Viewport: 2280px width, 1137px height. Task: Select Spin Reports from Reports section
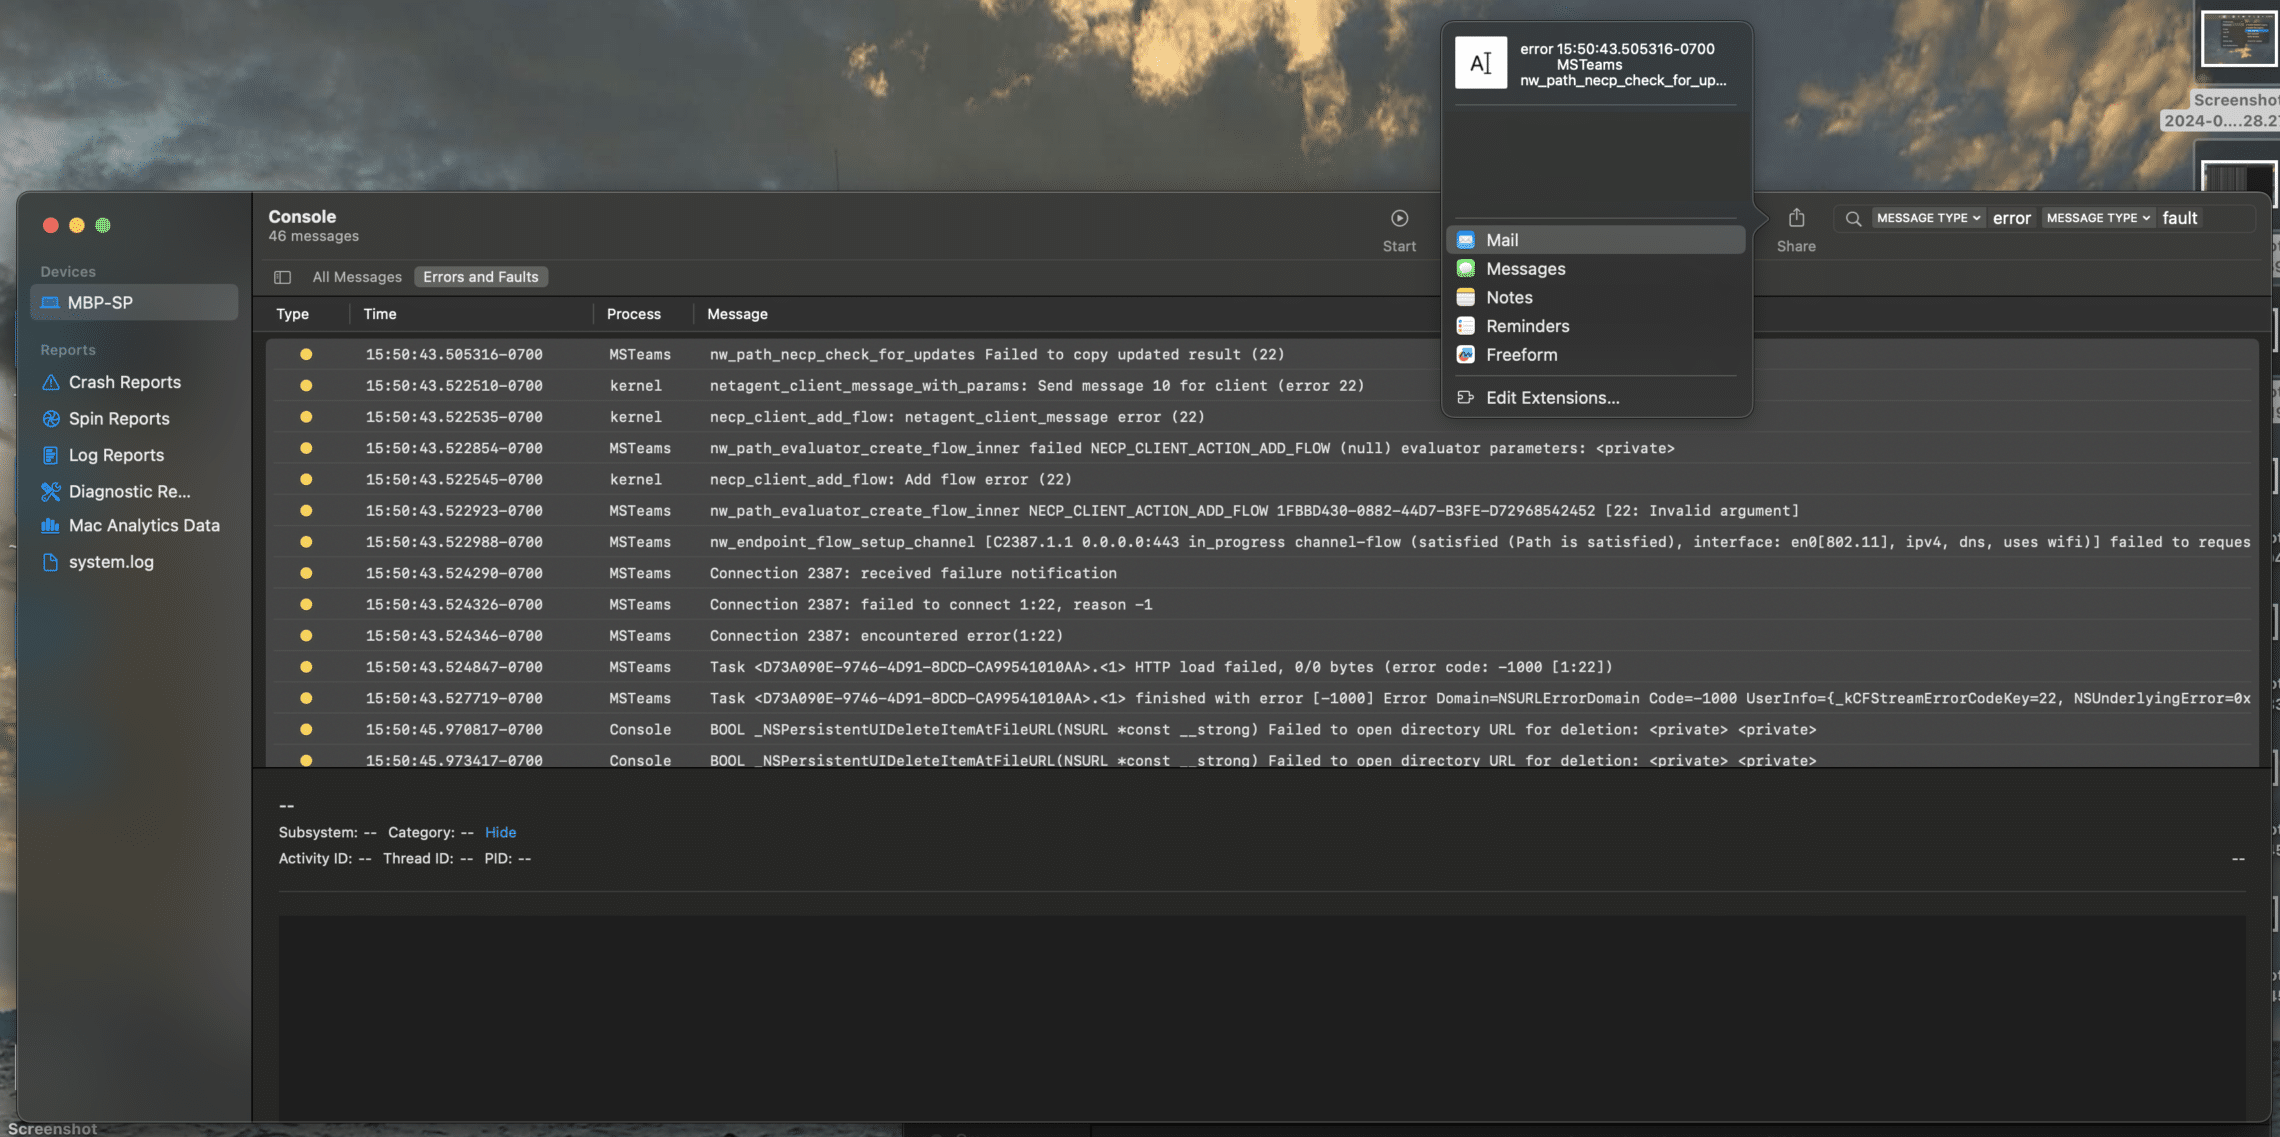coord(118,418)
